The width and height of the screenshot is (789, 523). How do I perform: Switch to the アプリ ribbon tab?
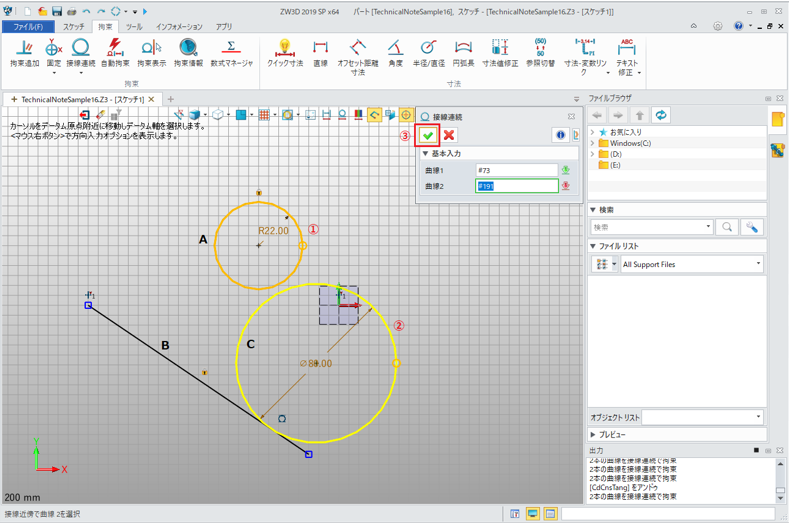(x=224, y=27)
